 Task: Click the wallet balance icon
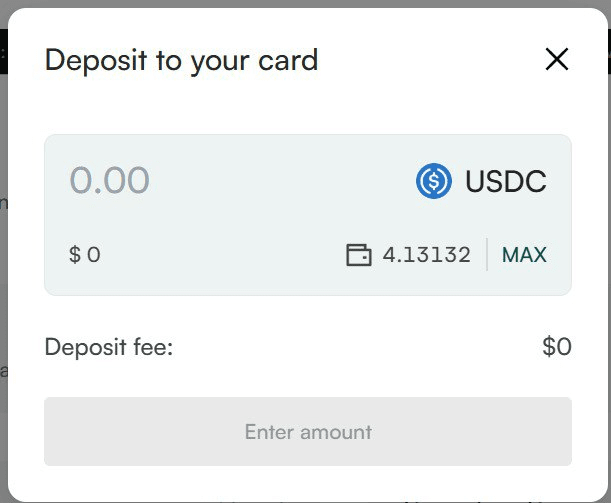(x=358, y=255)
